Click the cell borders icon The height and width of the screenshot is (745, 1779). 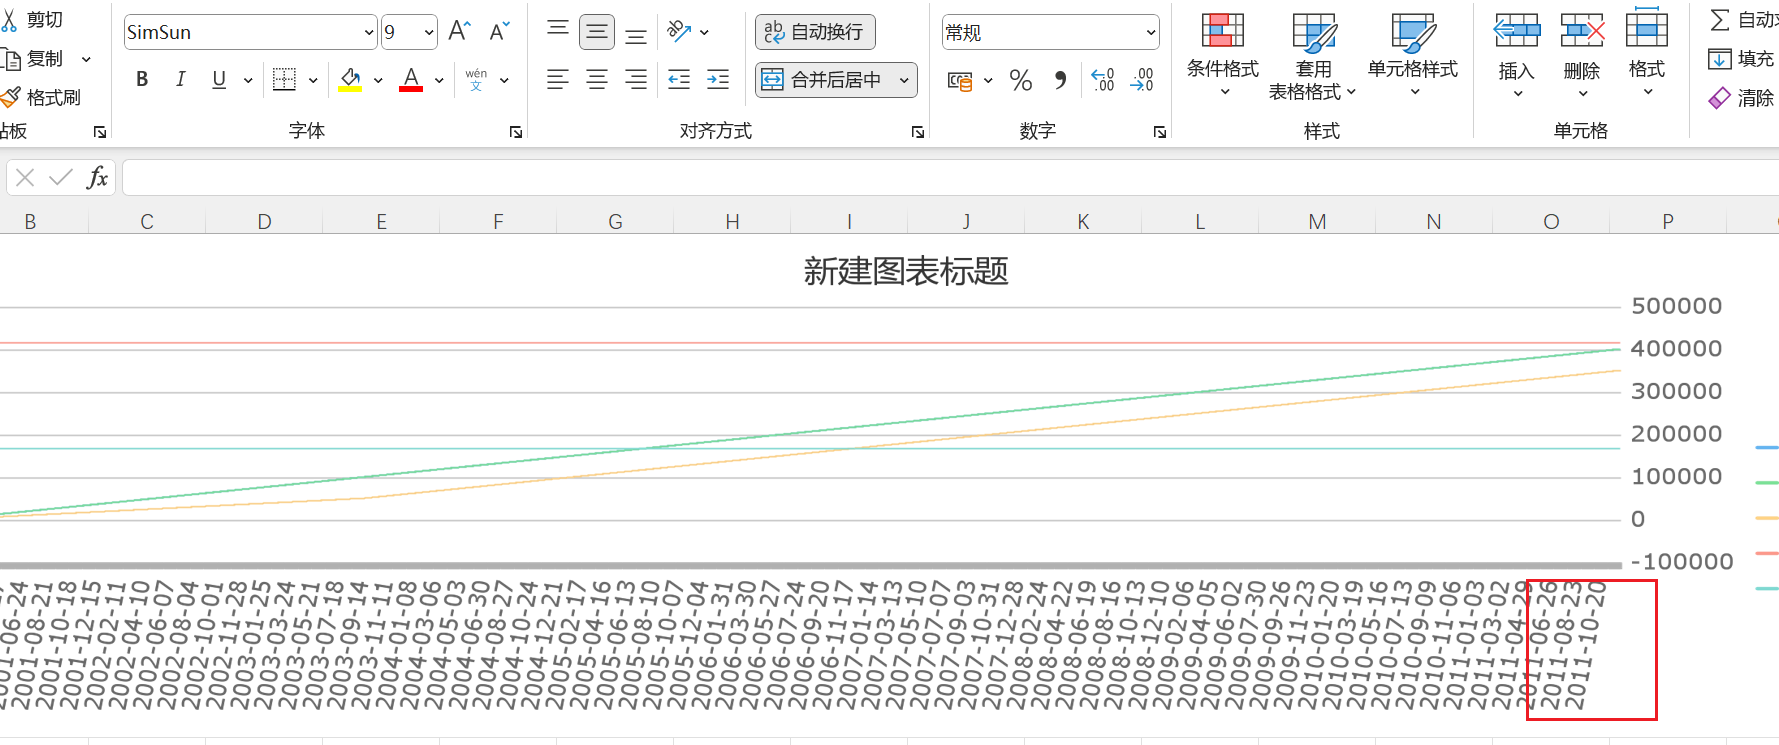tap(284, 79)
